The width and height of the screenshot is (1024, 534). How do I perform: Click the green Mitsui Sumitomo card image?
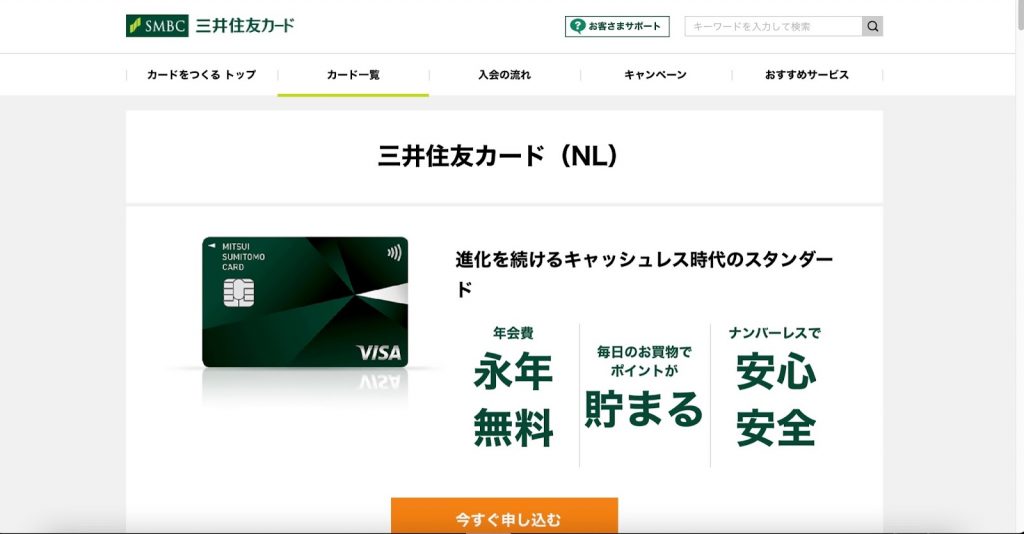click(305, 302)
